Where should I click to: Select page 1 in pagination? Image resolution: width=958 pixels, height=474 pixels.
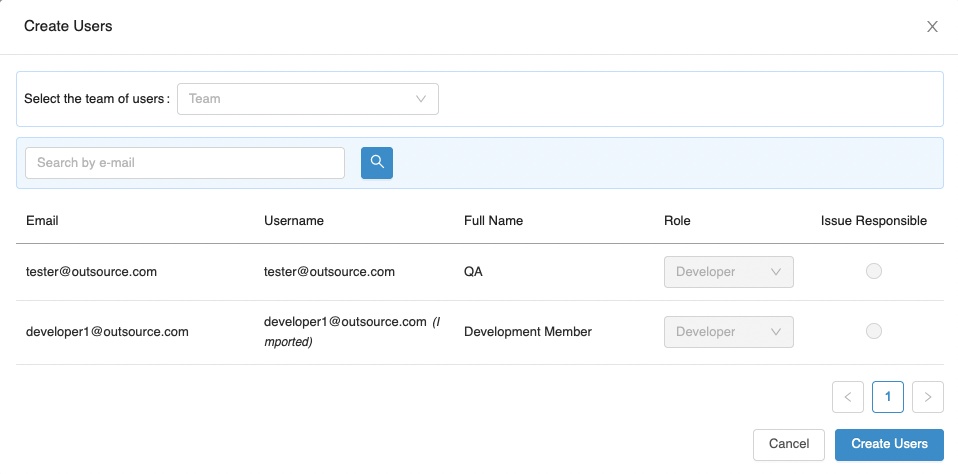pyautogui.click(x=888, y=397)
